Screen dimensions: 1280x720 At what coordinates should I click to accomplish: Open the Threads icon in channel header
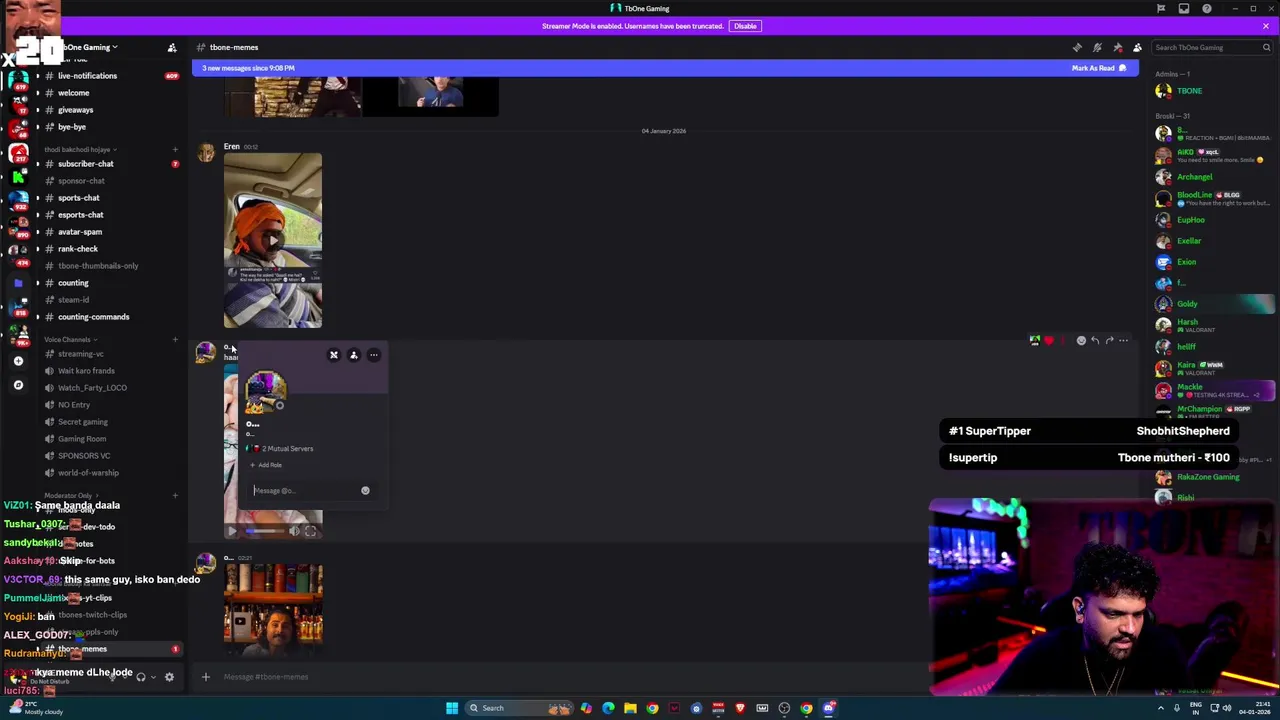(1077, 47)
